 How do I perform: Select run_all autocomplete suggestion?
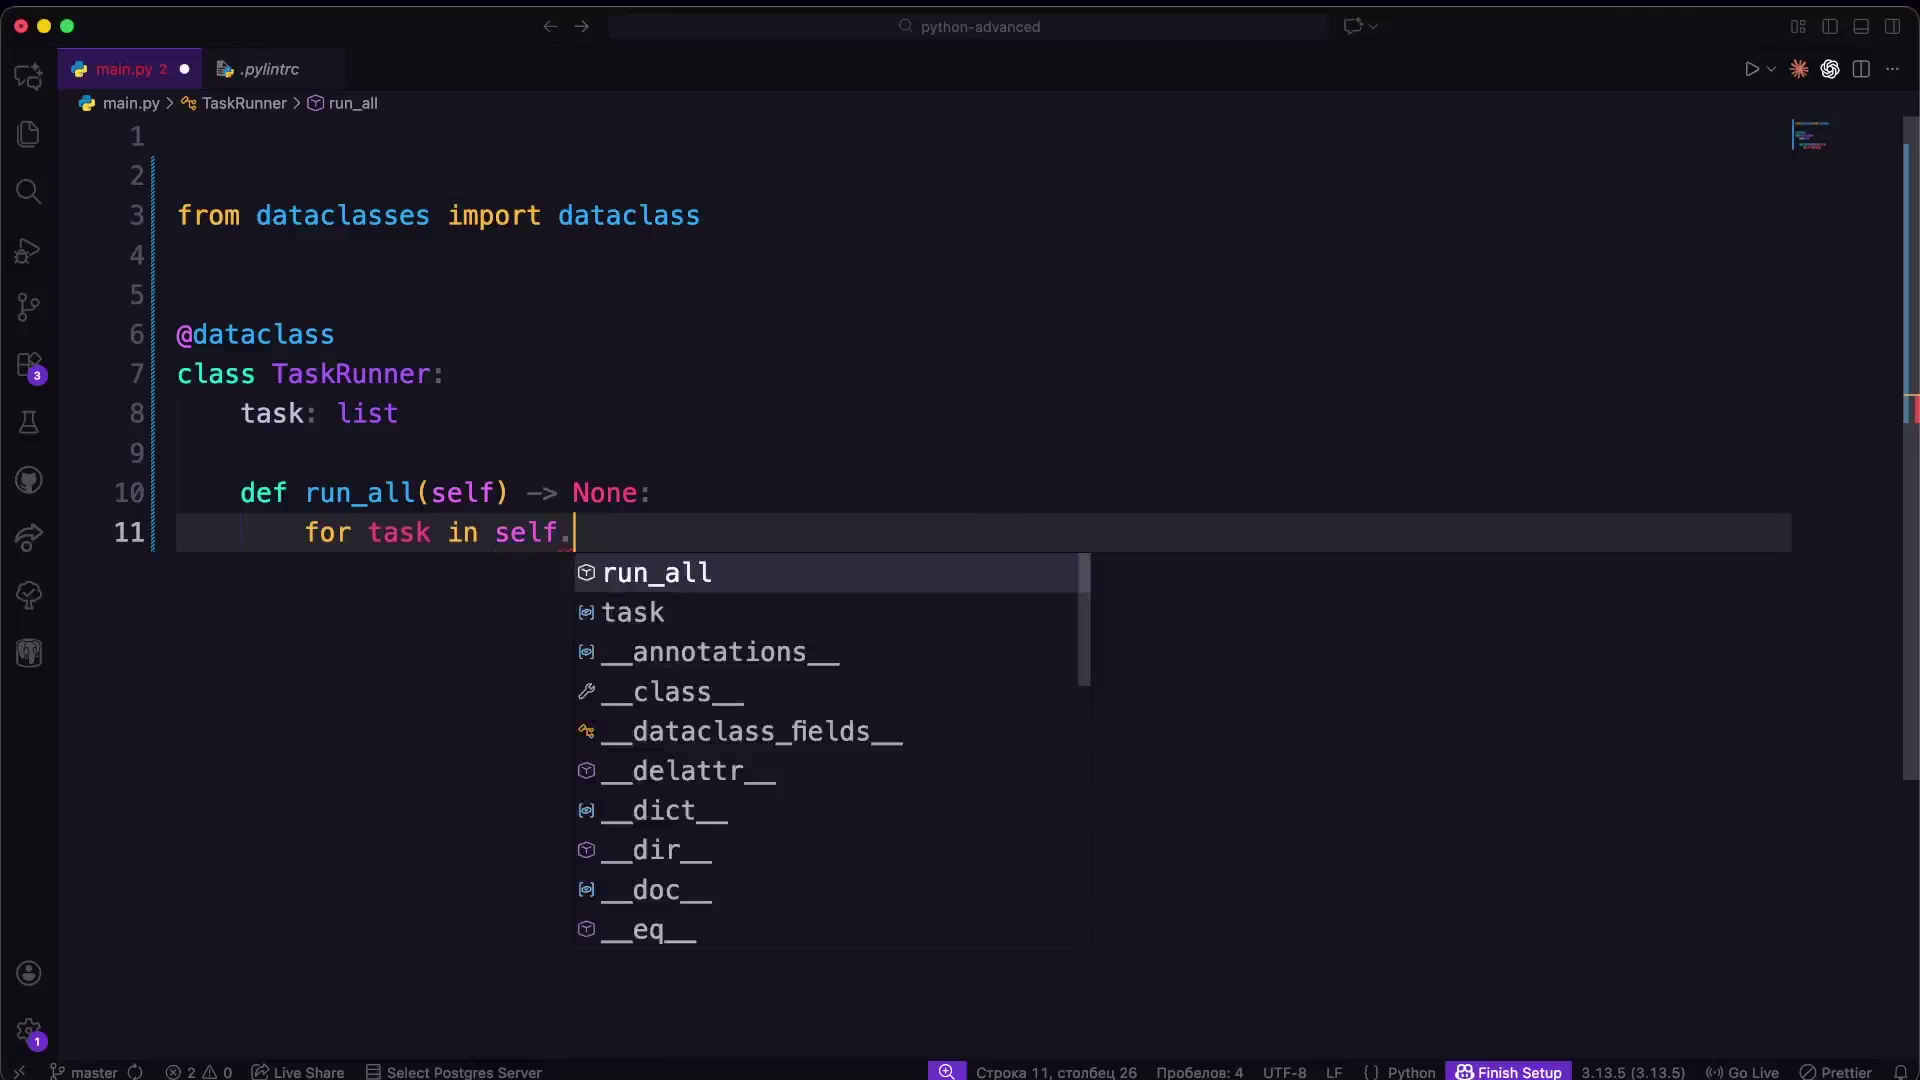826,573
